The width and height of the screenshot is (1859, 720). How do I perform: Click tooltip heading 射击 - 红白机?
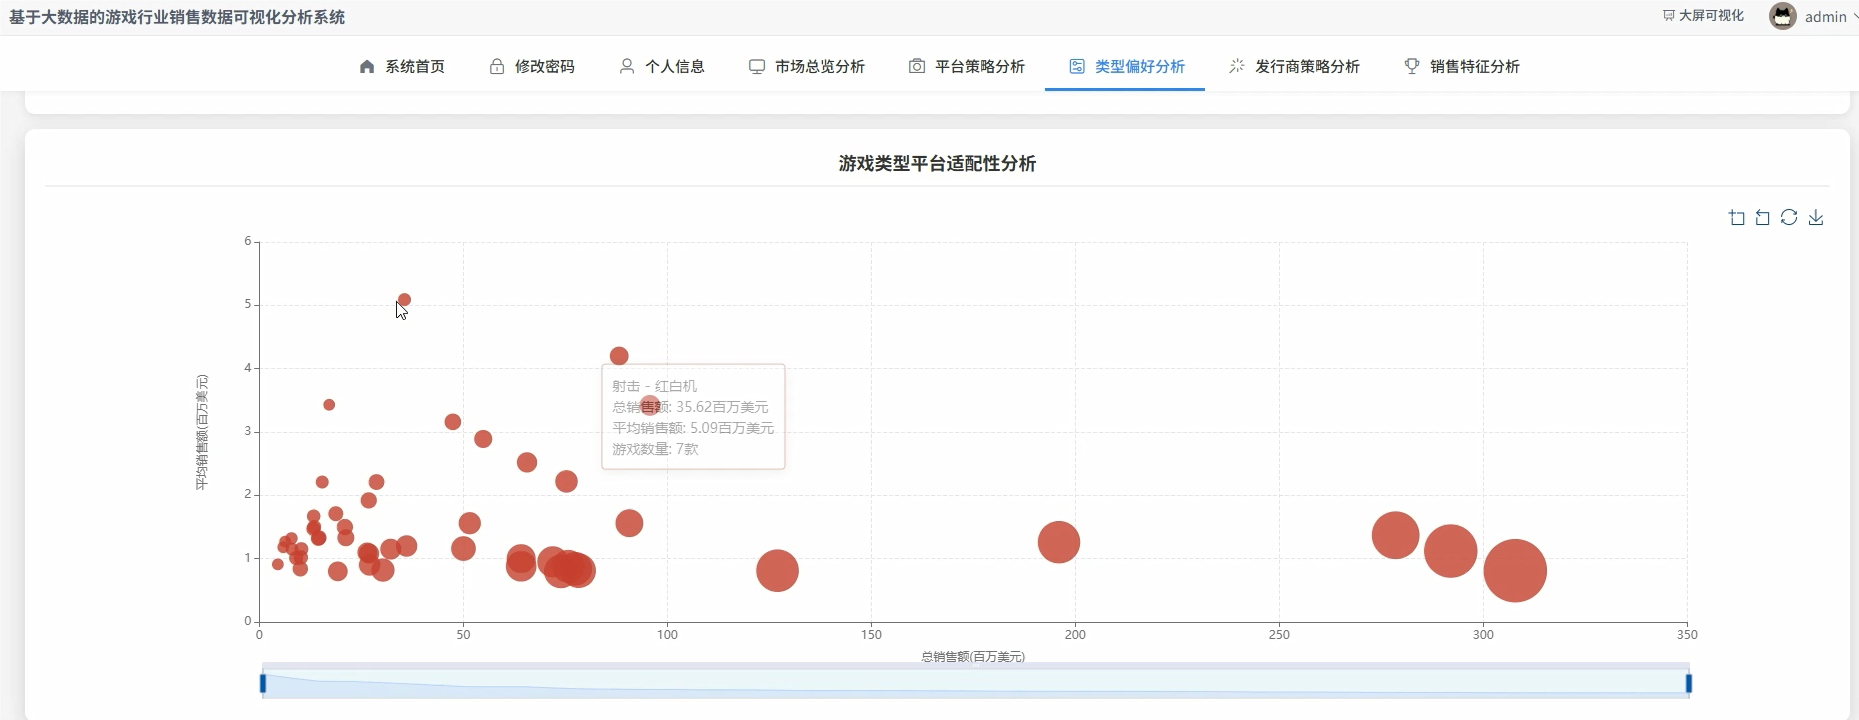pos(655,386)
